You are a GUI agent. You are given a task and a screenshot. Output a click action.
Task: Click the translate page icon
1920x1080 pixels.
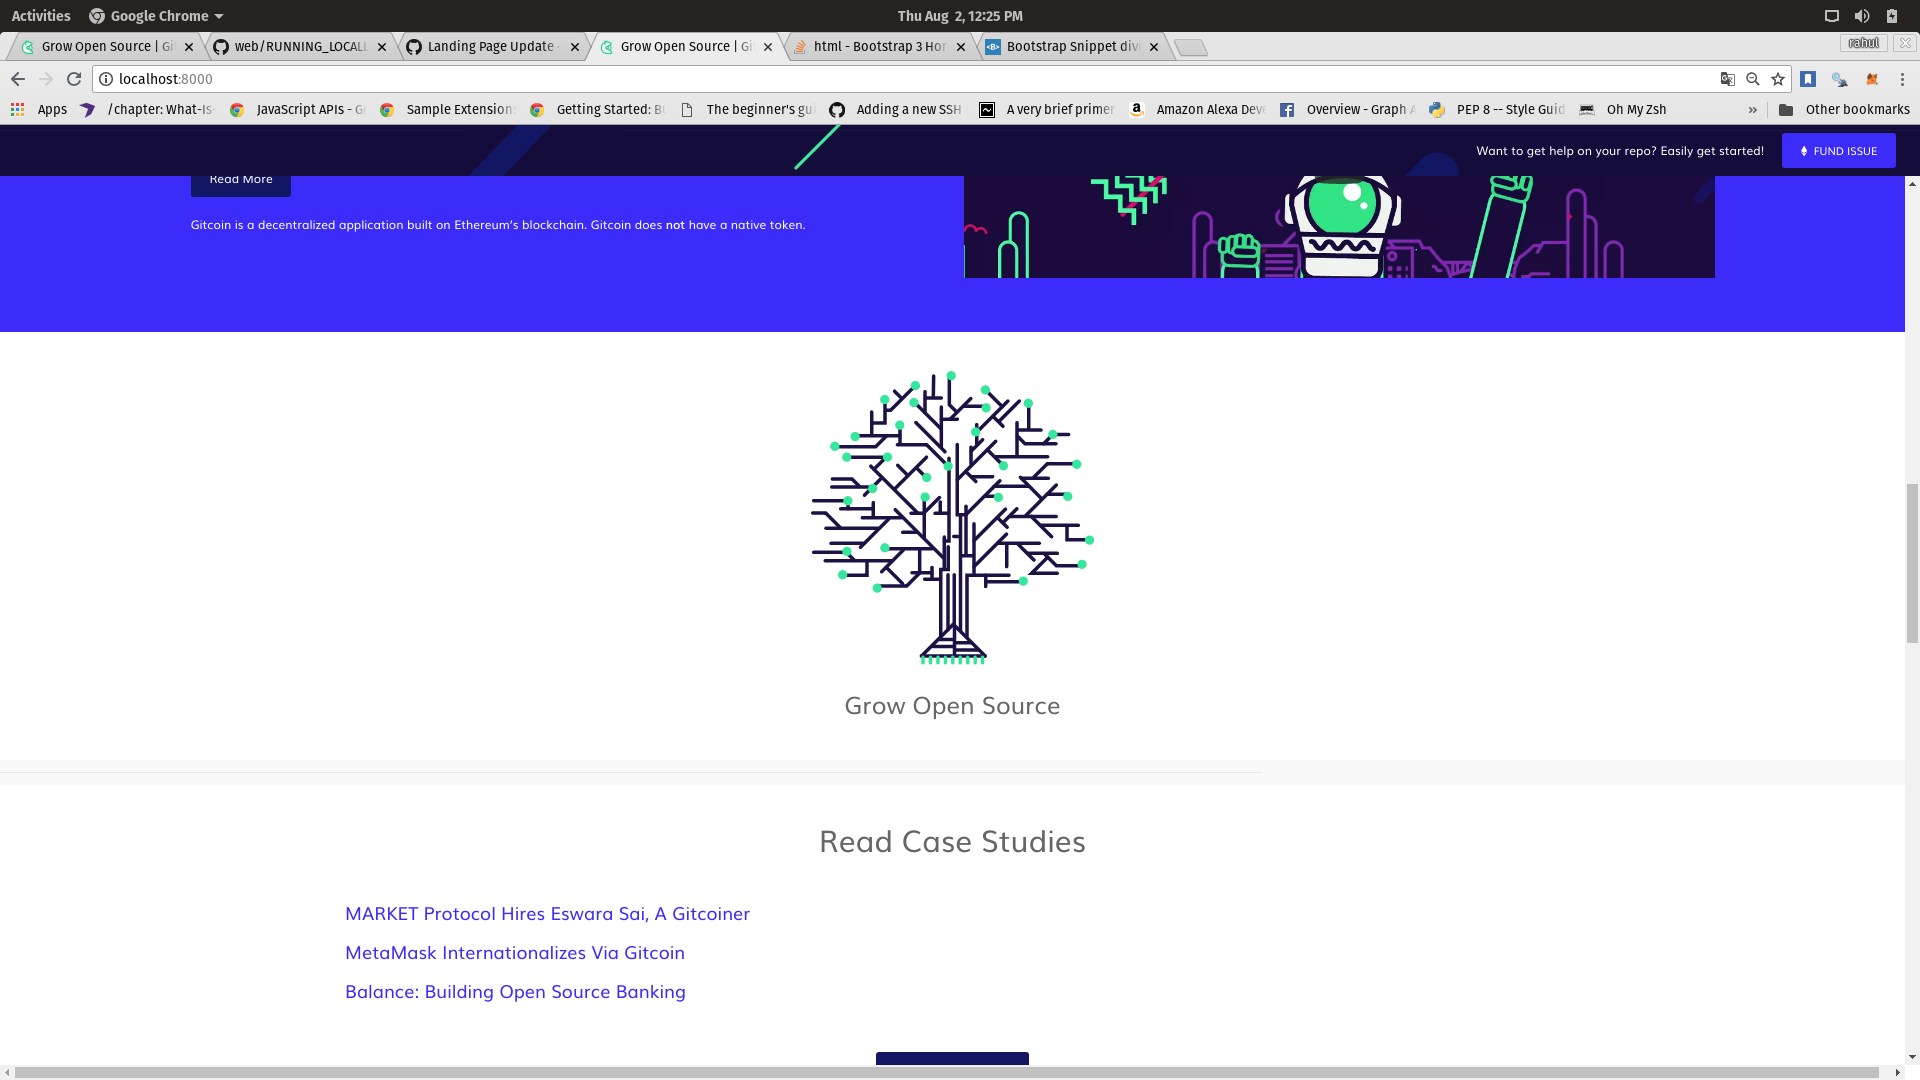pyautogui.click(x=1728, y=79)
